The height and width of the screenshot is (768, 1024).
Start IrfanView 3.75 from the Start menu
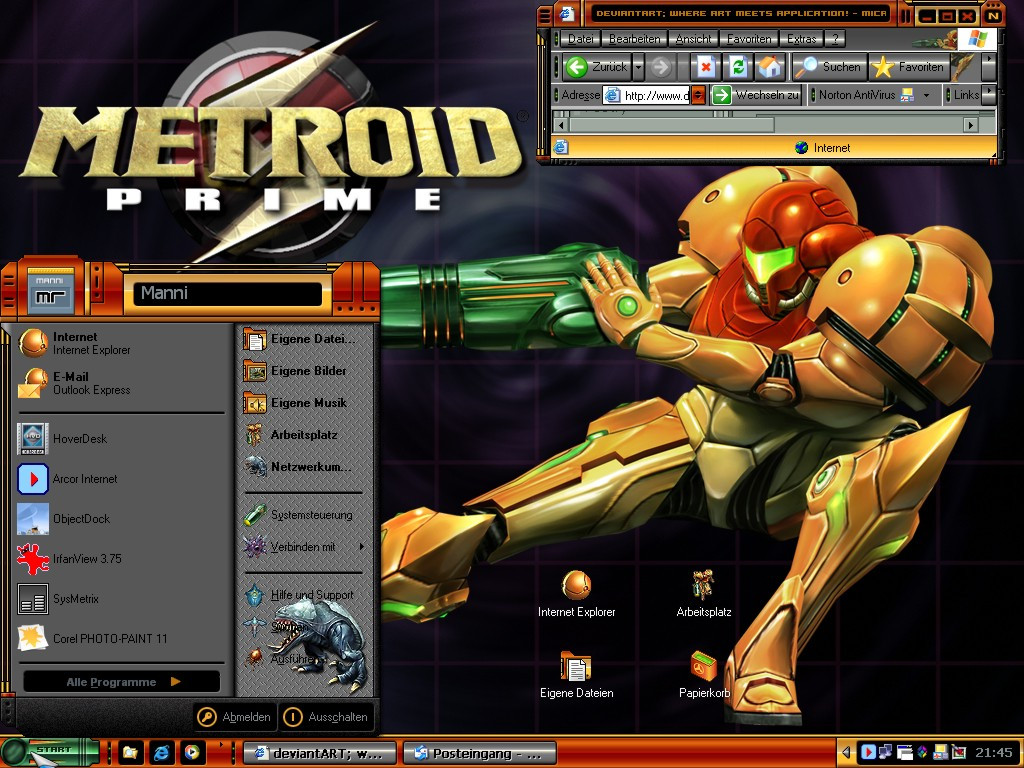click(x=121, y=558)
